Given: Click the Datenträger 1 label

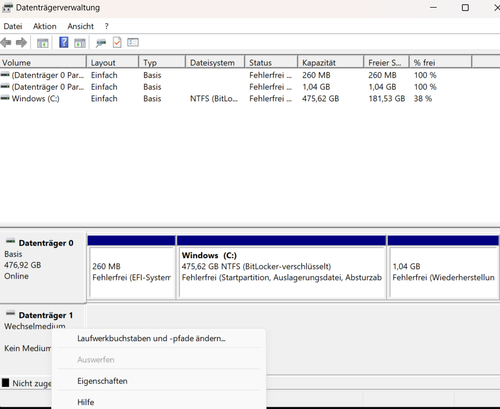Looking at the screenshot, I should click(x=46, y=315).
